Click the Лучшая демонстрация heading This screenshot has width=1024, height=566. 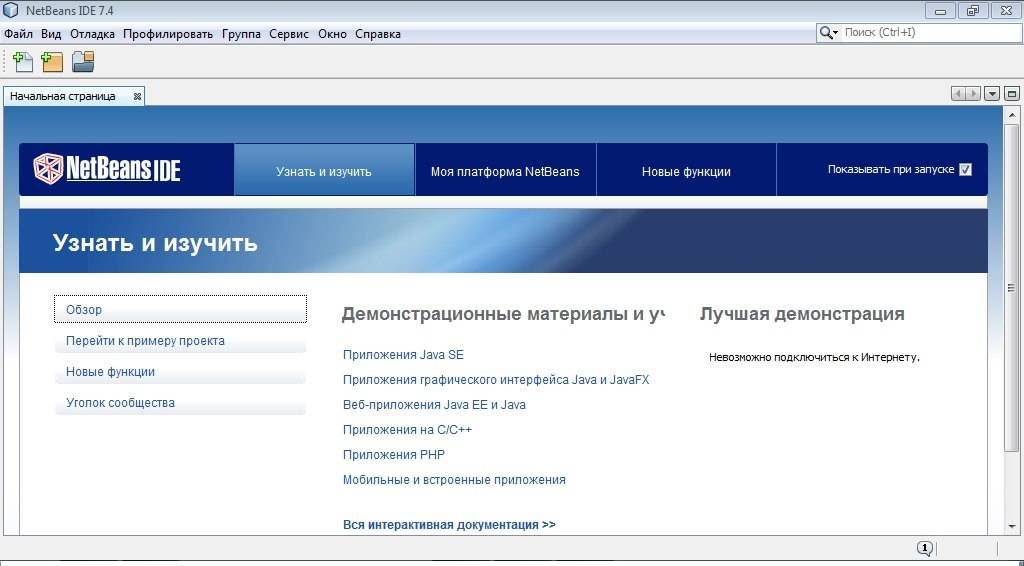pos(802,314)
